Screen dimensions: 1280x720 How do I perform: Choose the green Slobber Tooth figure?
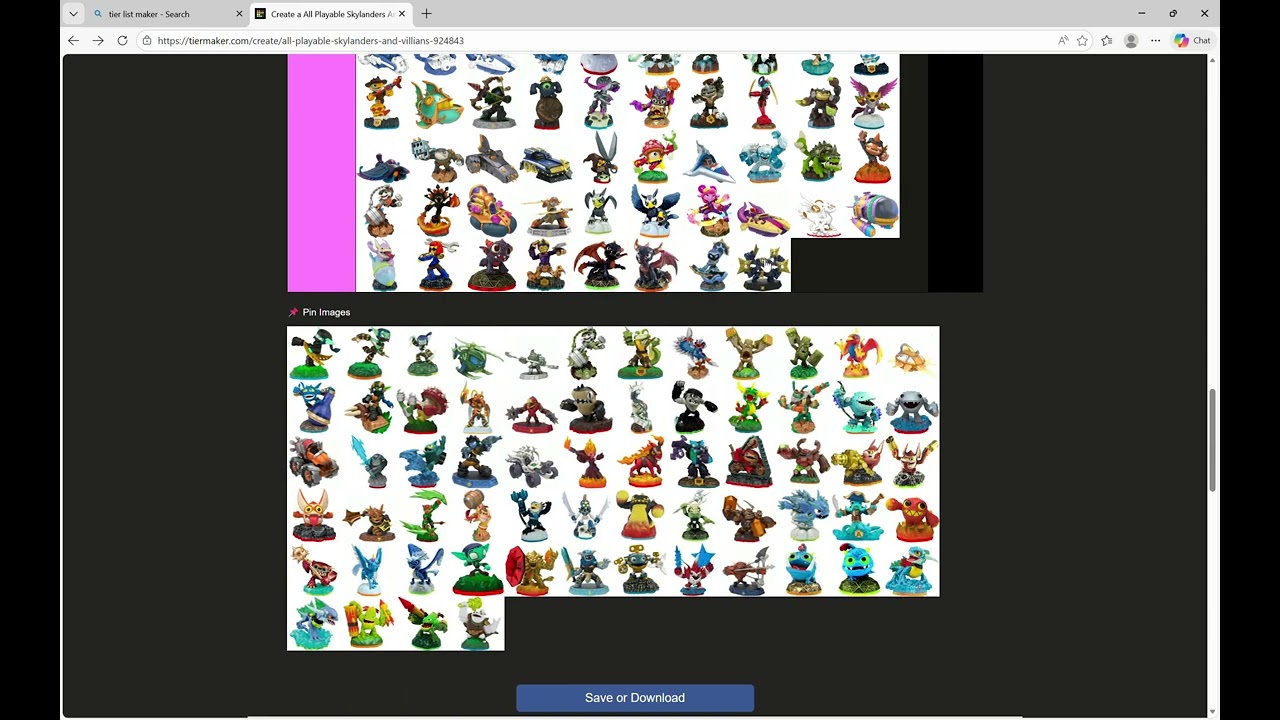pyautogui.click(x=818, y=157)
